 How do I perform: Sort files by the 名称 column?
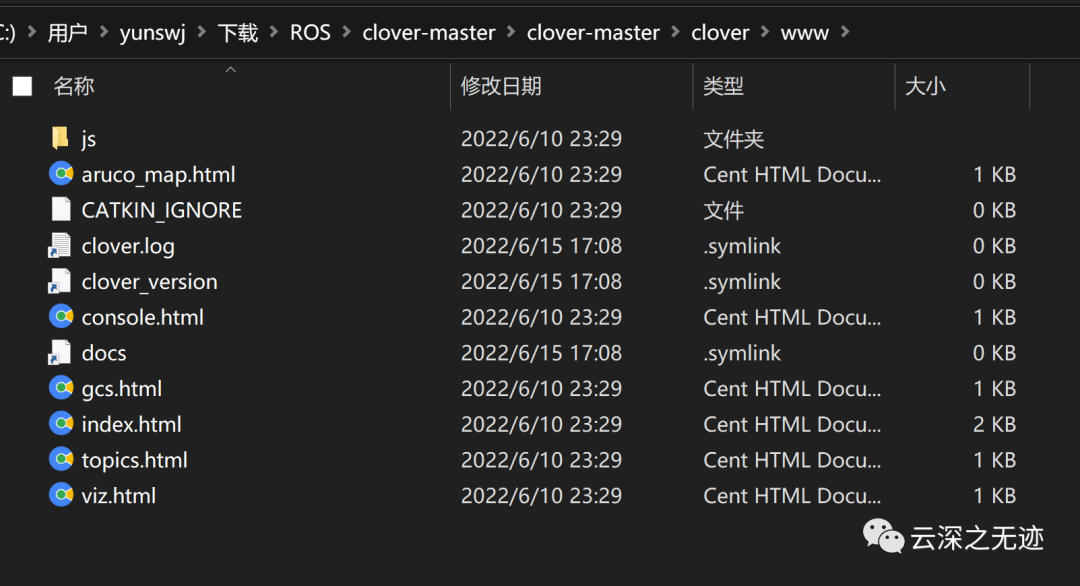tap(74, 86)
